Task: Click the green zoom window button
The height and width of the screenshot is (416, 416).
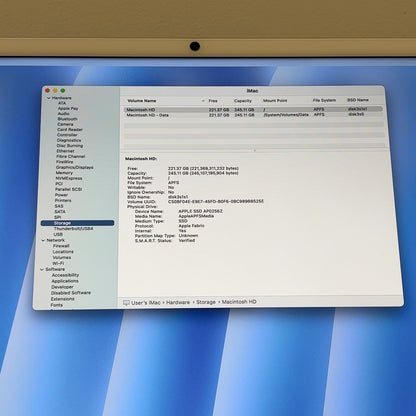Action: 63,90
